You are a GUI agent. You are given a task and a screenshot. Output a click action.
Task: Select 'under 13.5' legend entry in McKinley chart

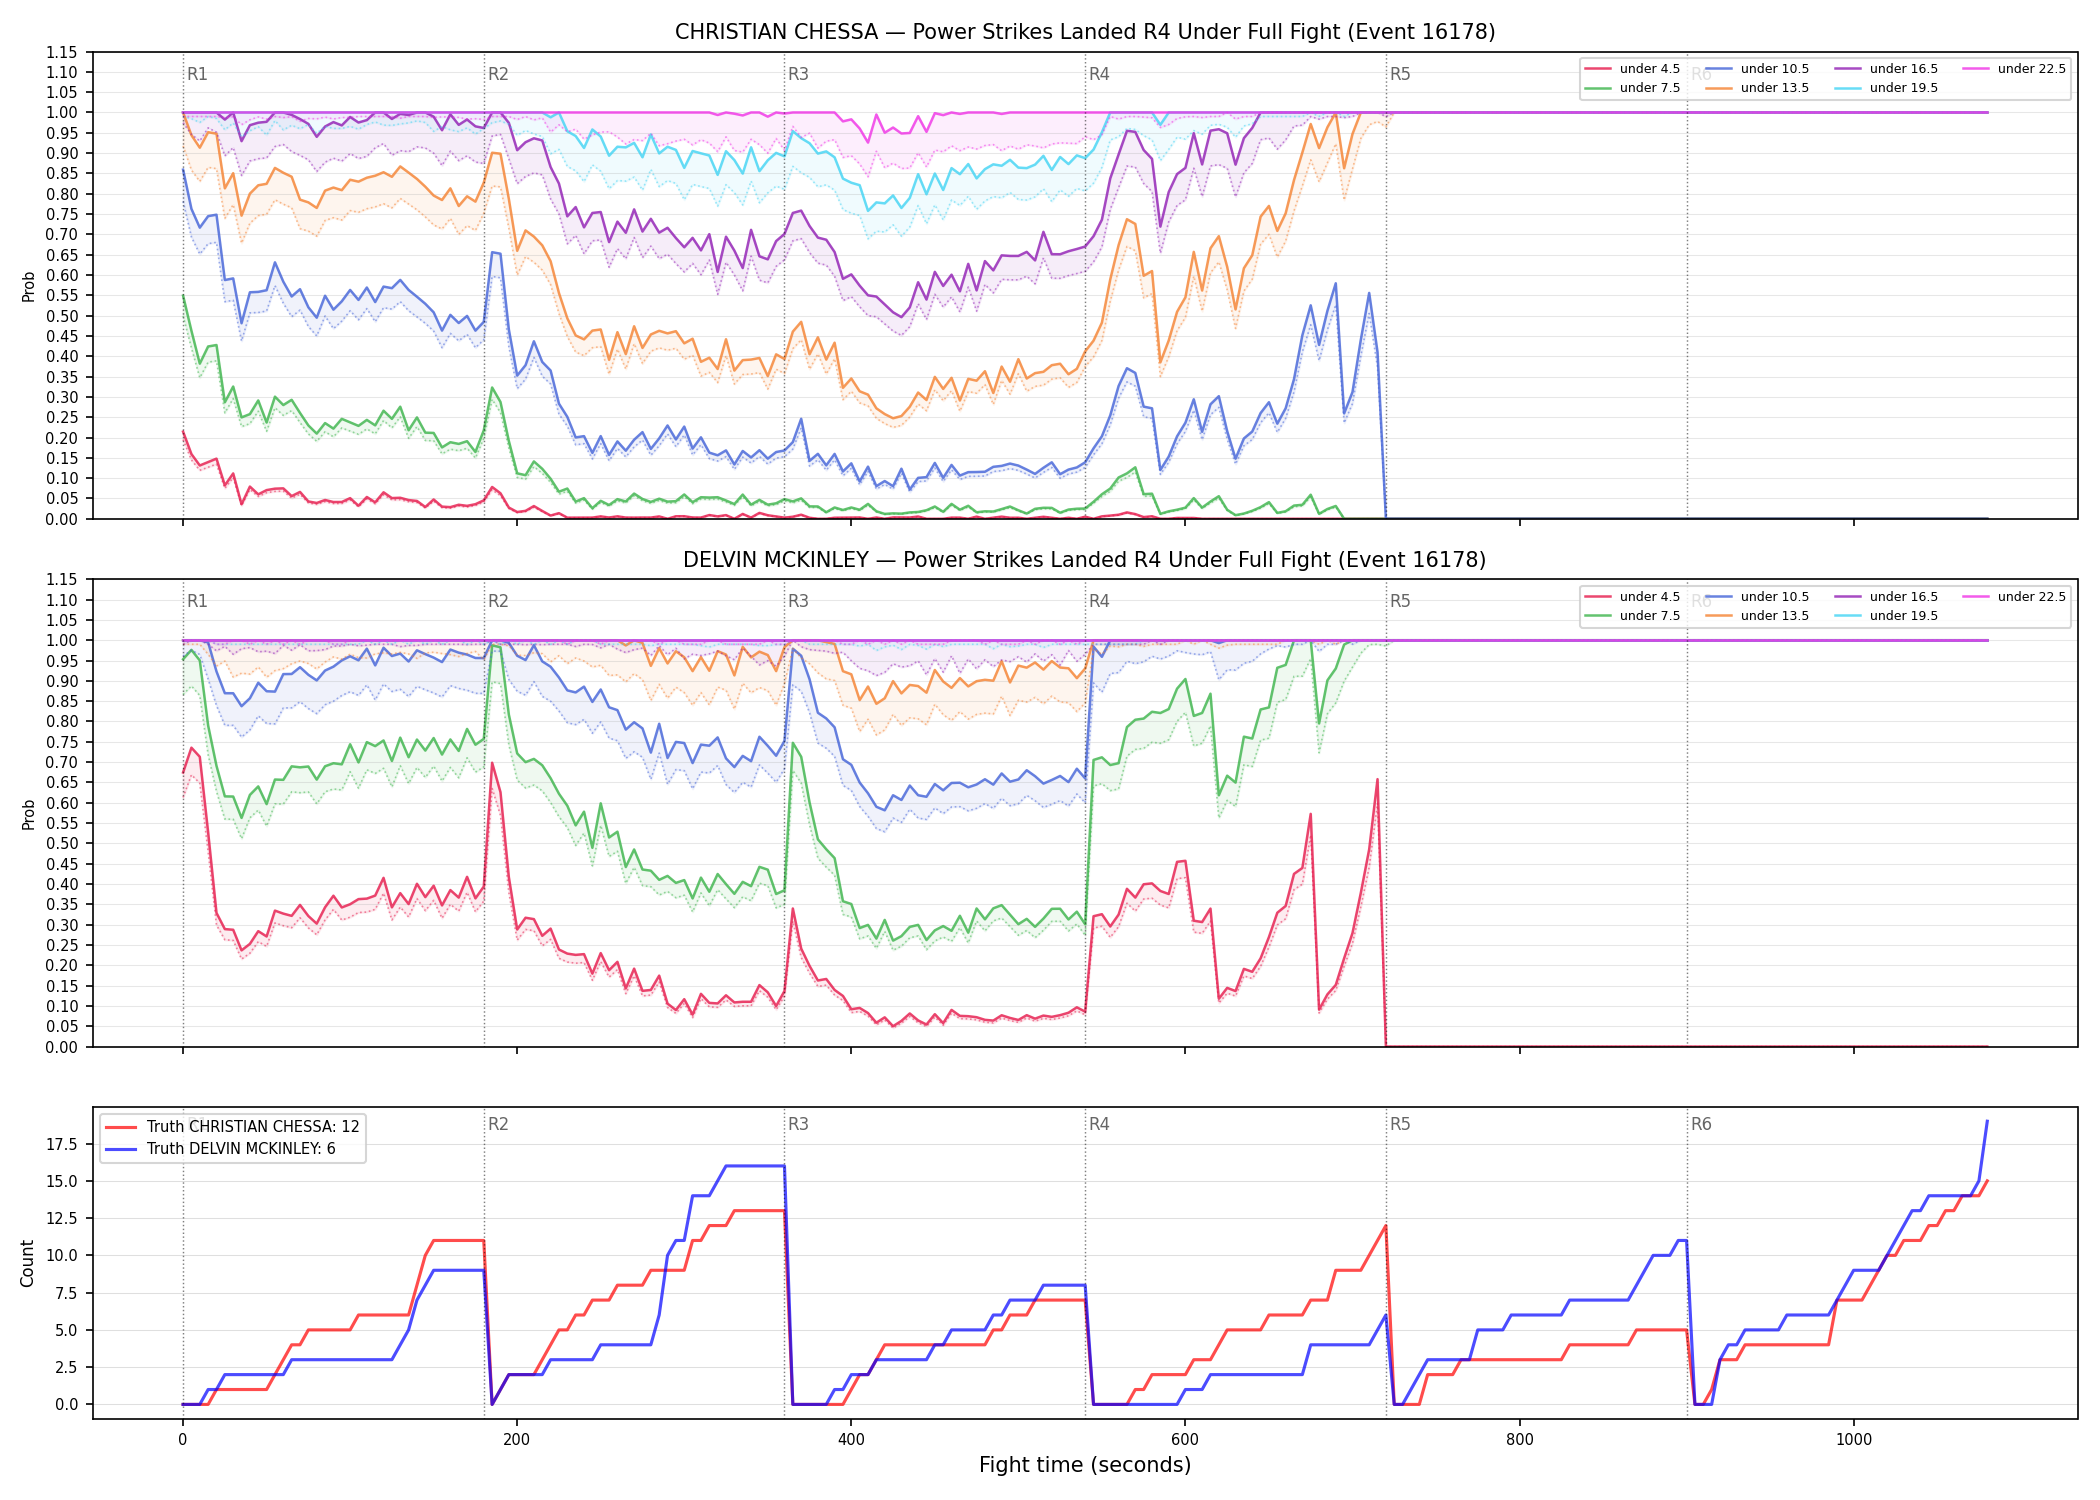click(1757, 616)
